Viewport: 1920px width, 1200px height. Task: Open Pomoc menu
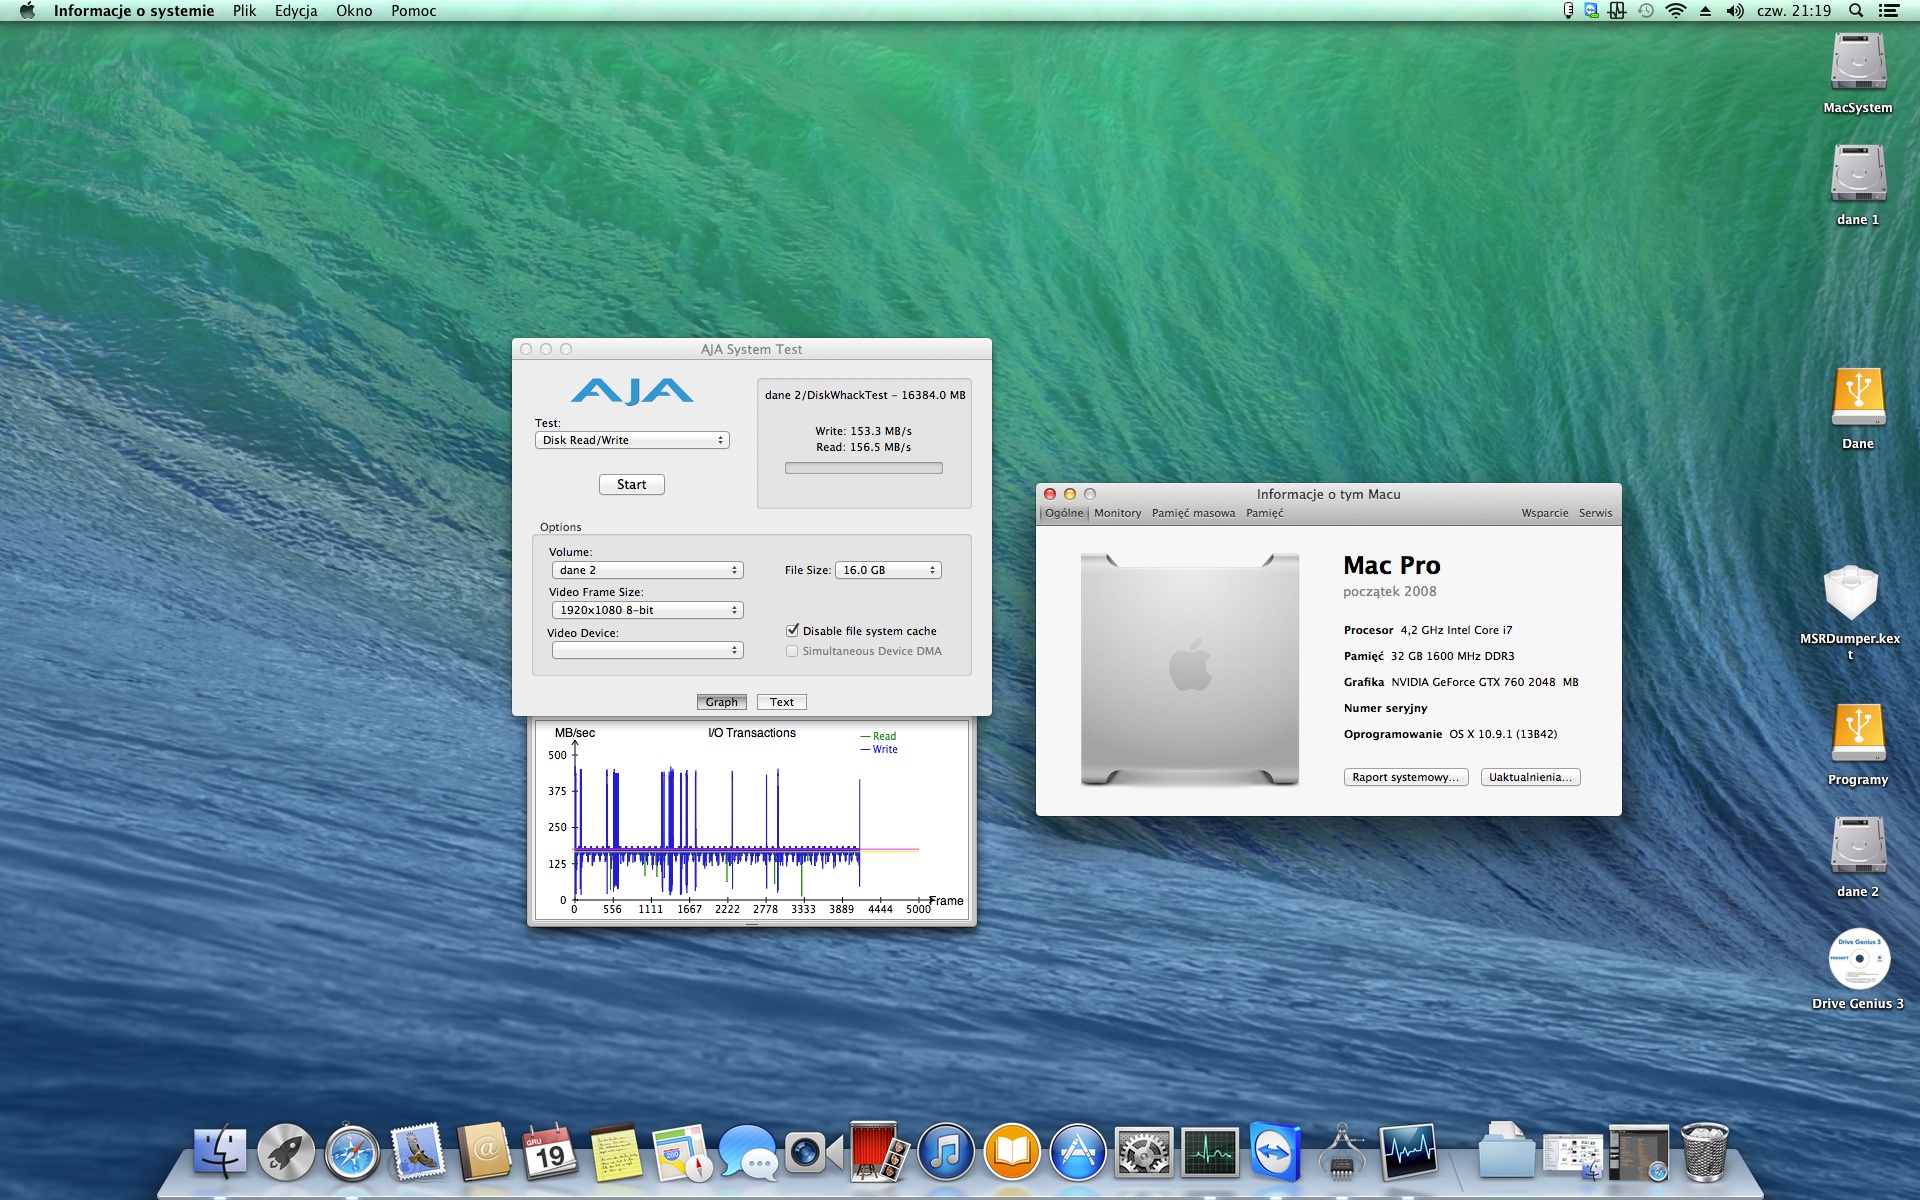(413, 11)
